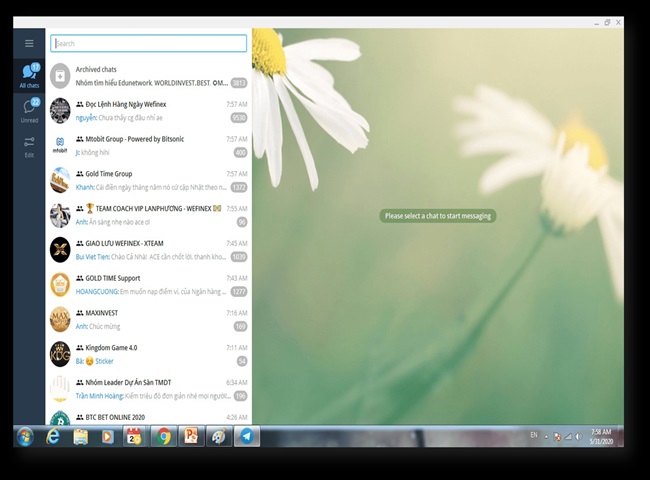The height and width of the screenshot is (480, 650).
Task: Open Đọc Lệnh Hàng Ngày Wefinex chat avatar
Action: coord(60,111)
